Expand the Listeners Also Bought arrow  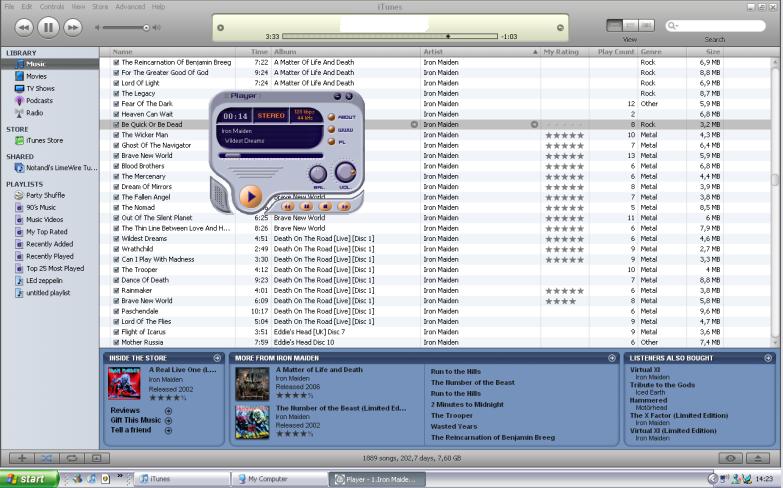tap(768, 358)
